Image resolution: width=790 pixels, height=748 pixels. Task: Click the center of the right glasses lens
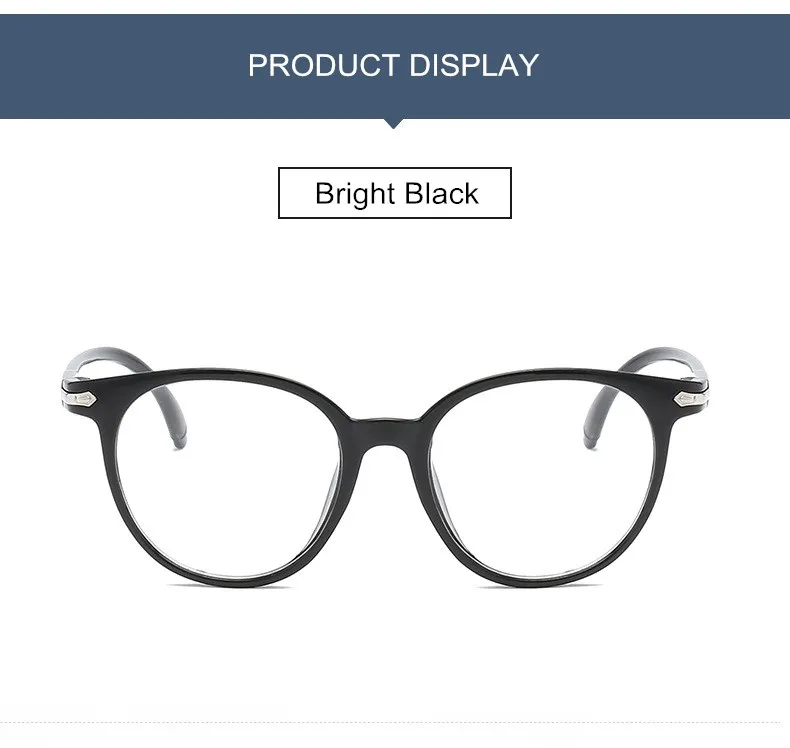(x=544, y=479)
